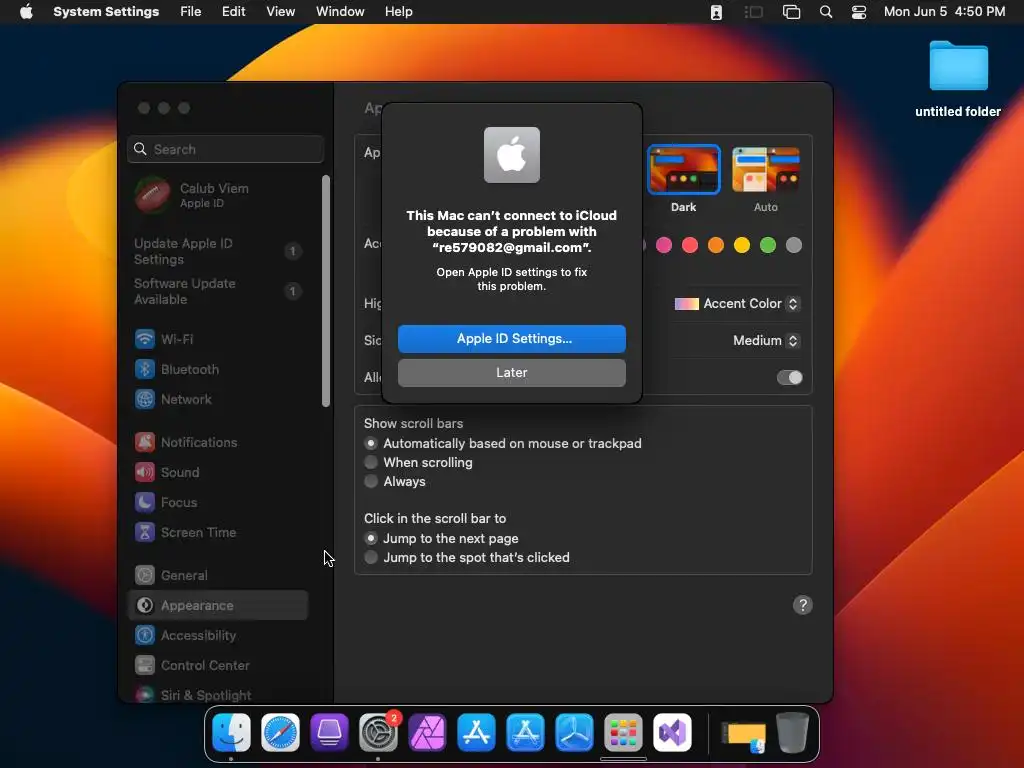Open the Notifications bell icon

(145, 442)
